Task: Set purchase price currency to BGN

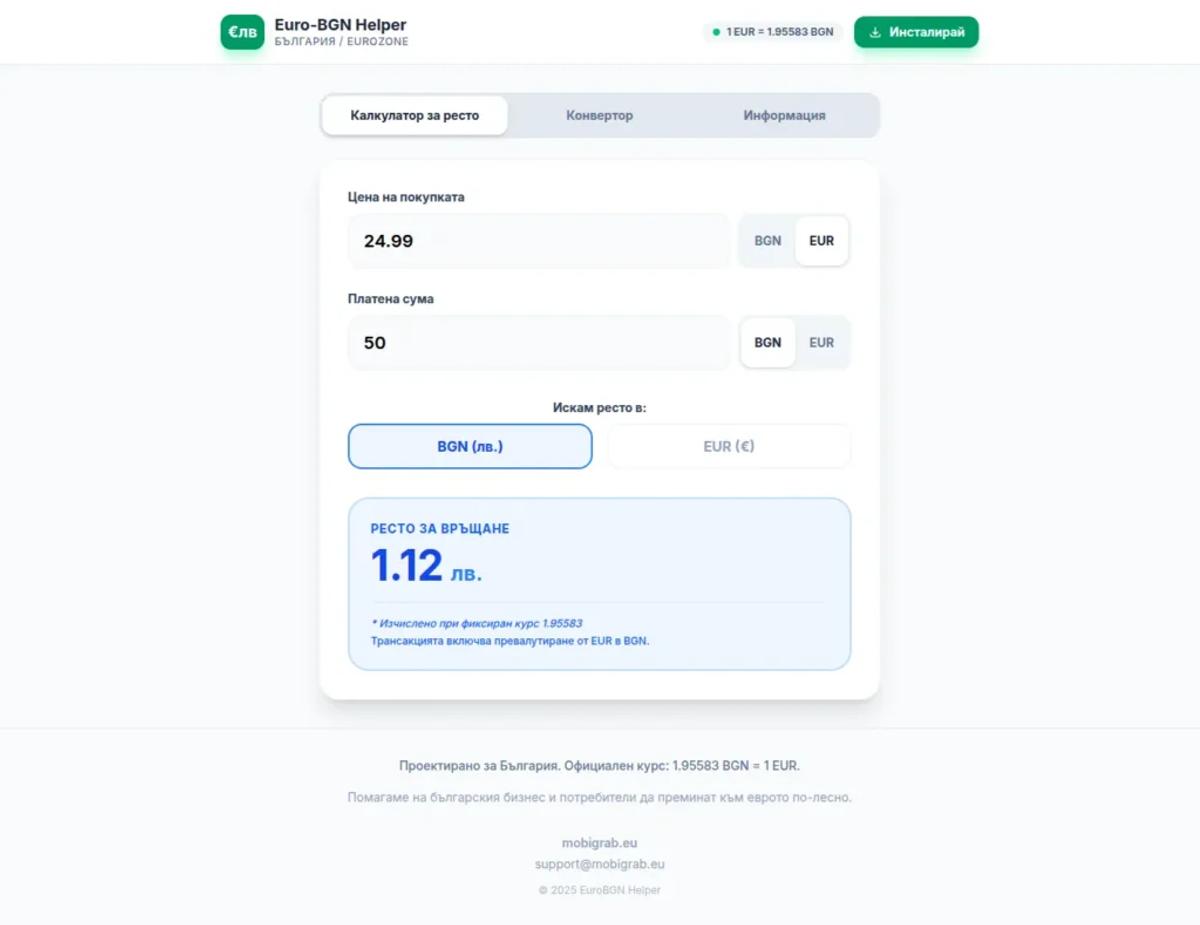Action: [768, 241]
